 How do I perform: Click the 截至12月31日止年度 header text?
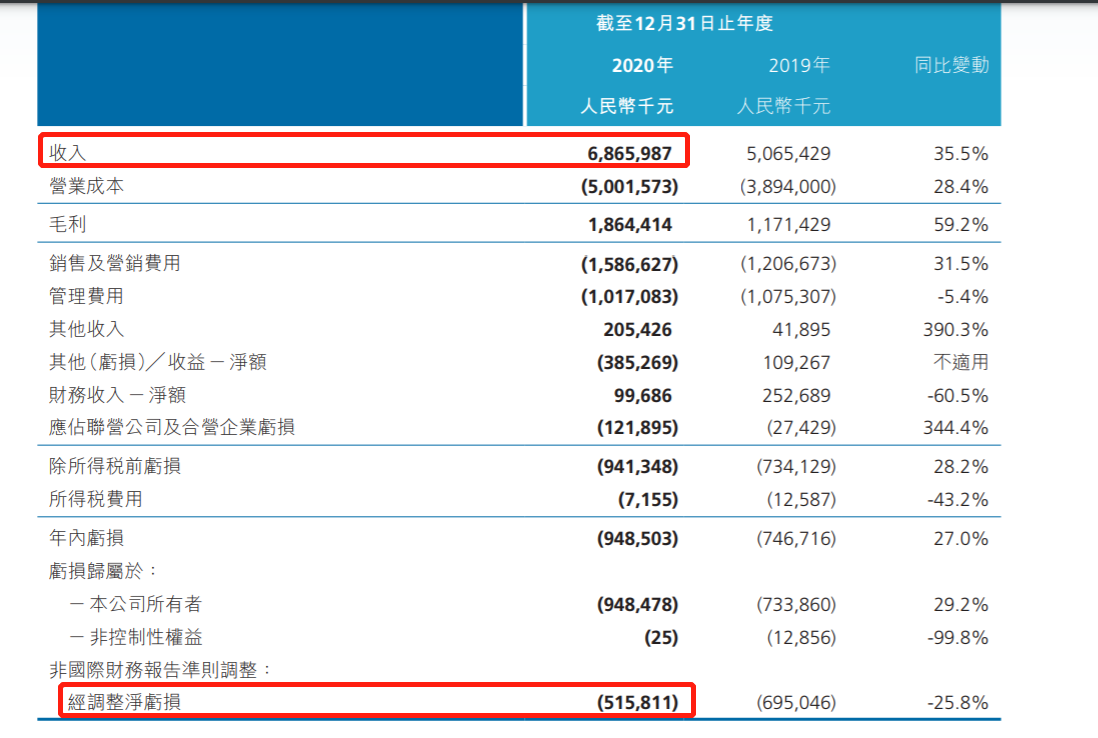click(x=685, y=23)
